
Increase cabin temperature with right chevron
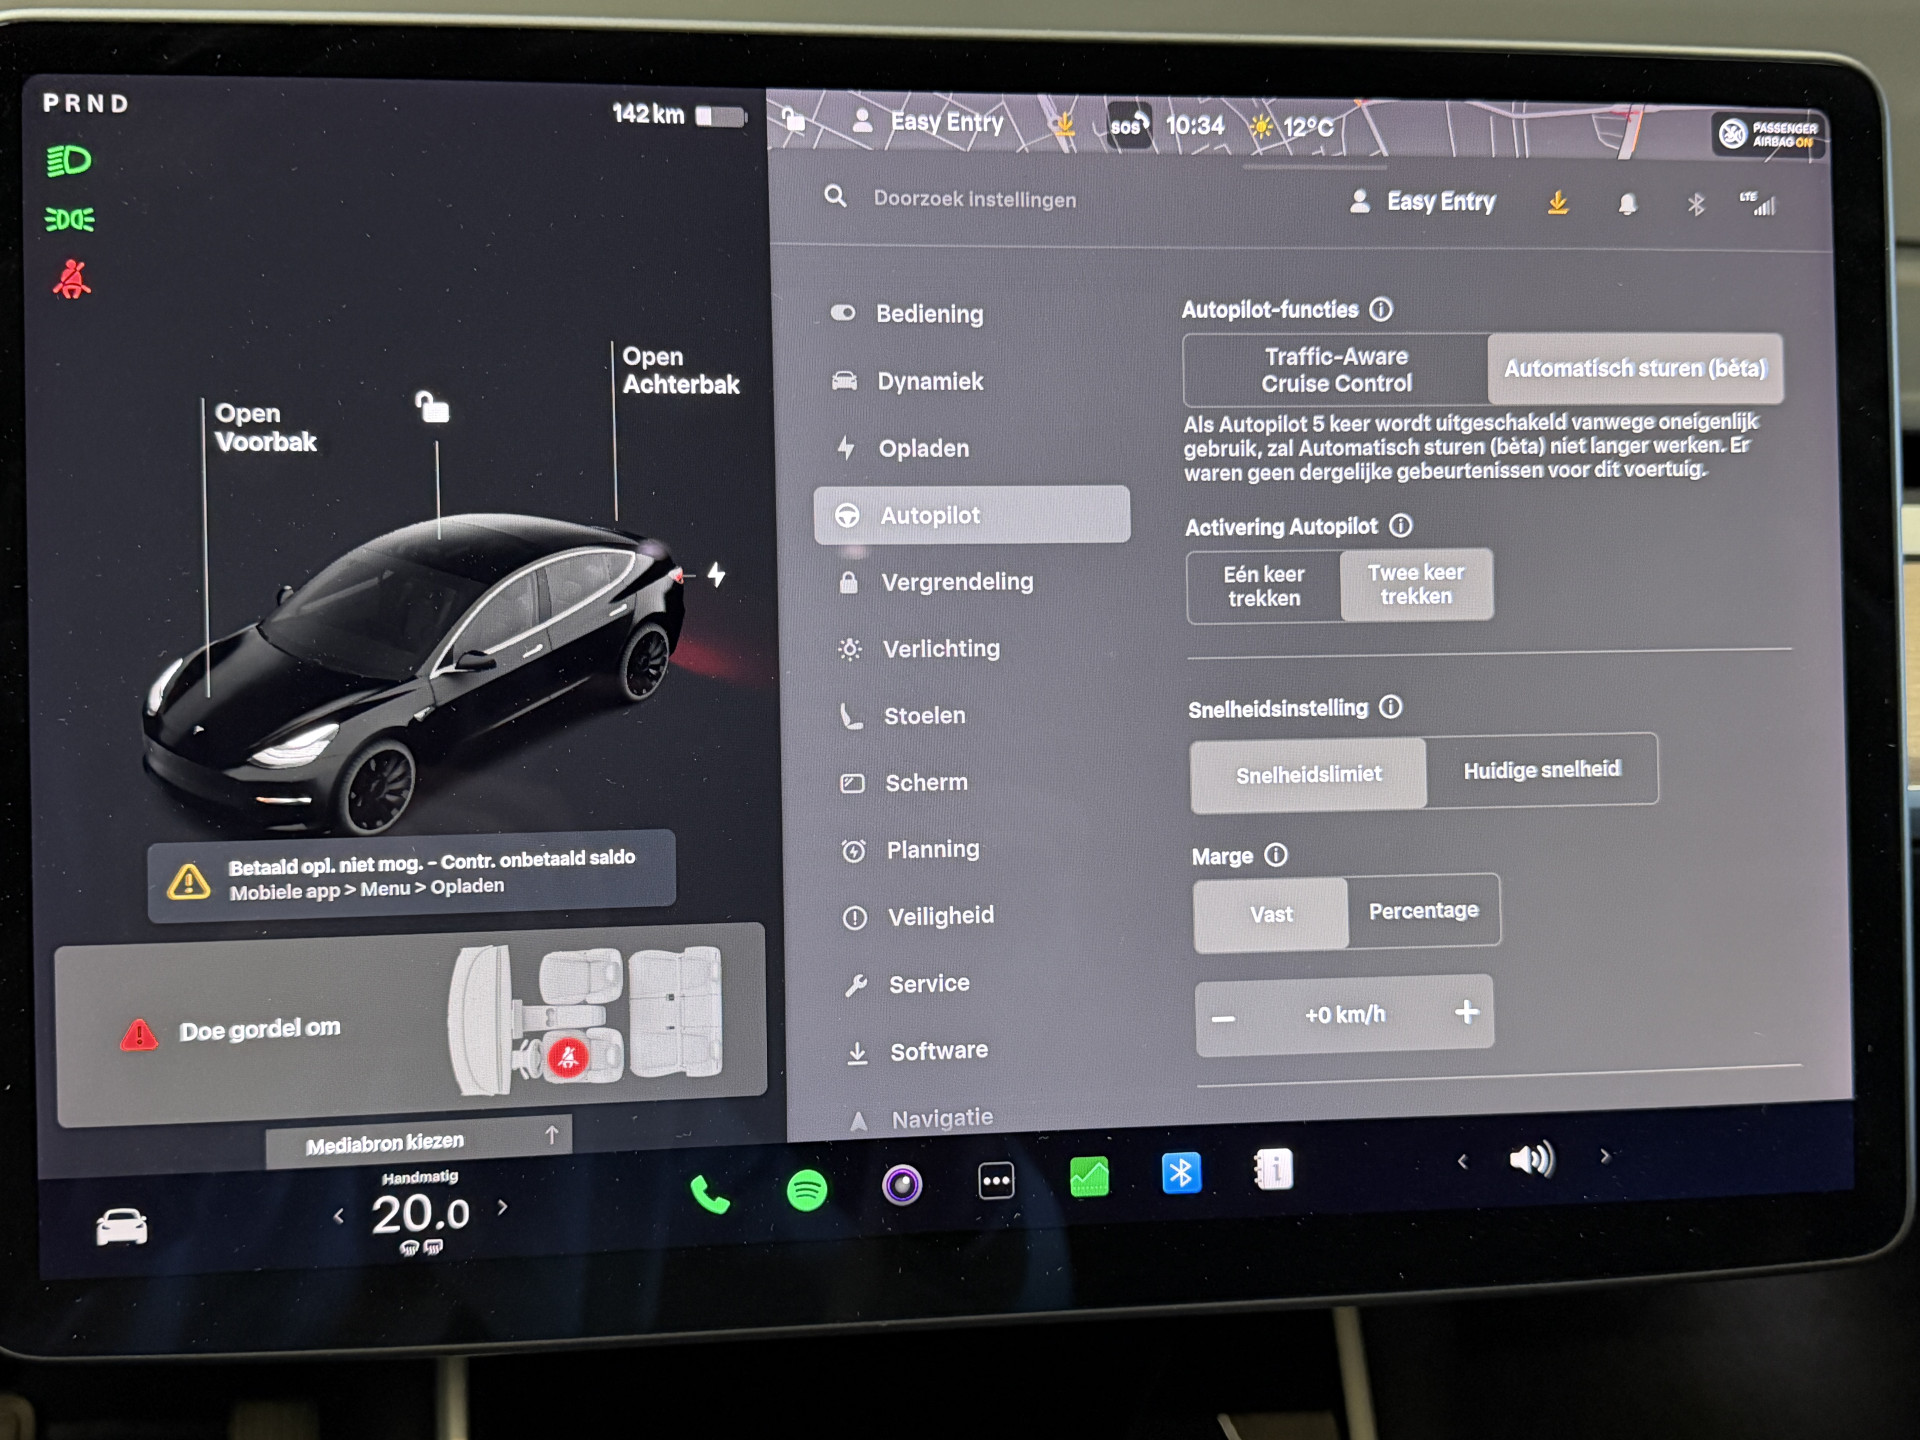point(503,1208)
